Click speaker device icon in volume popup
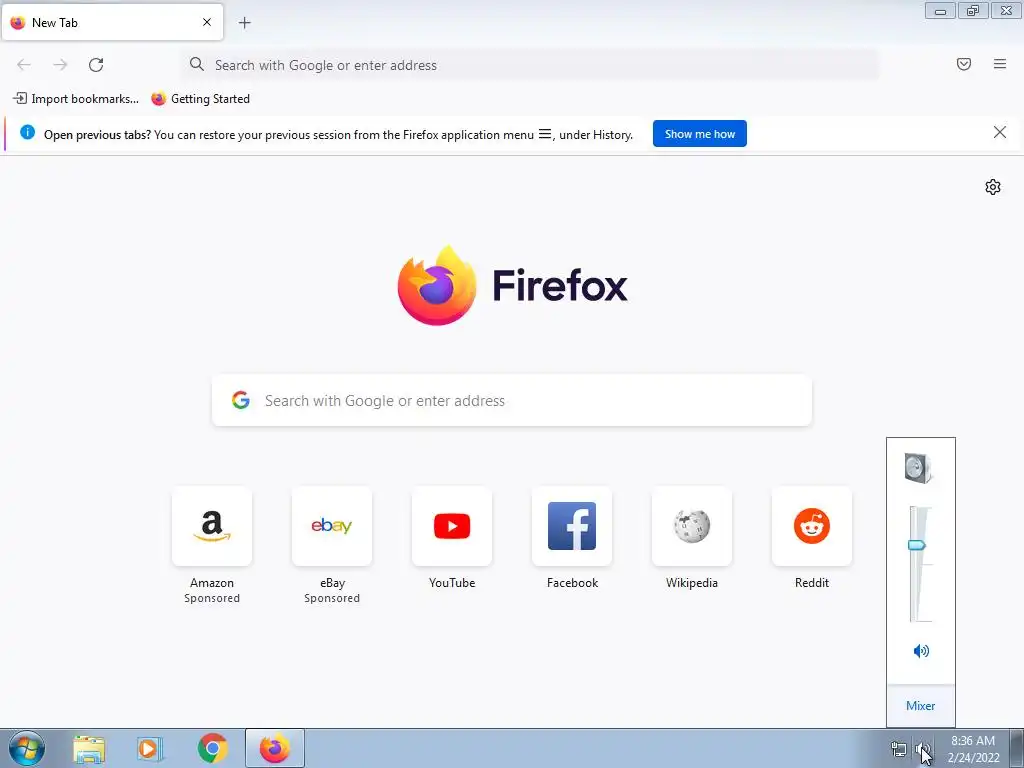Screen dimensions: 1024x768 [919, 468]
